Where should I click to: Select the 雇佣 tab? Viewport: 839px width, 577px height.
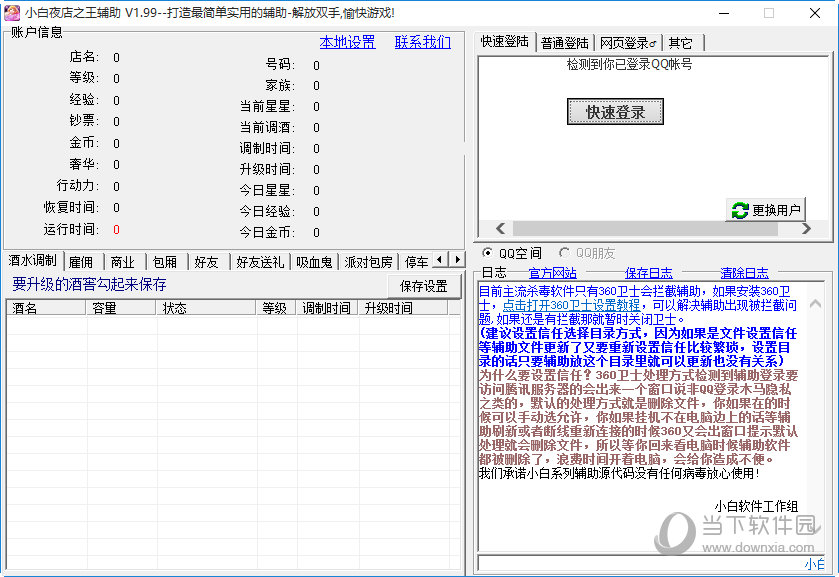click(x=81, y=262)
